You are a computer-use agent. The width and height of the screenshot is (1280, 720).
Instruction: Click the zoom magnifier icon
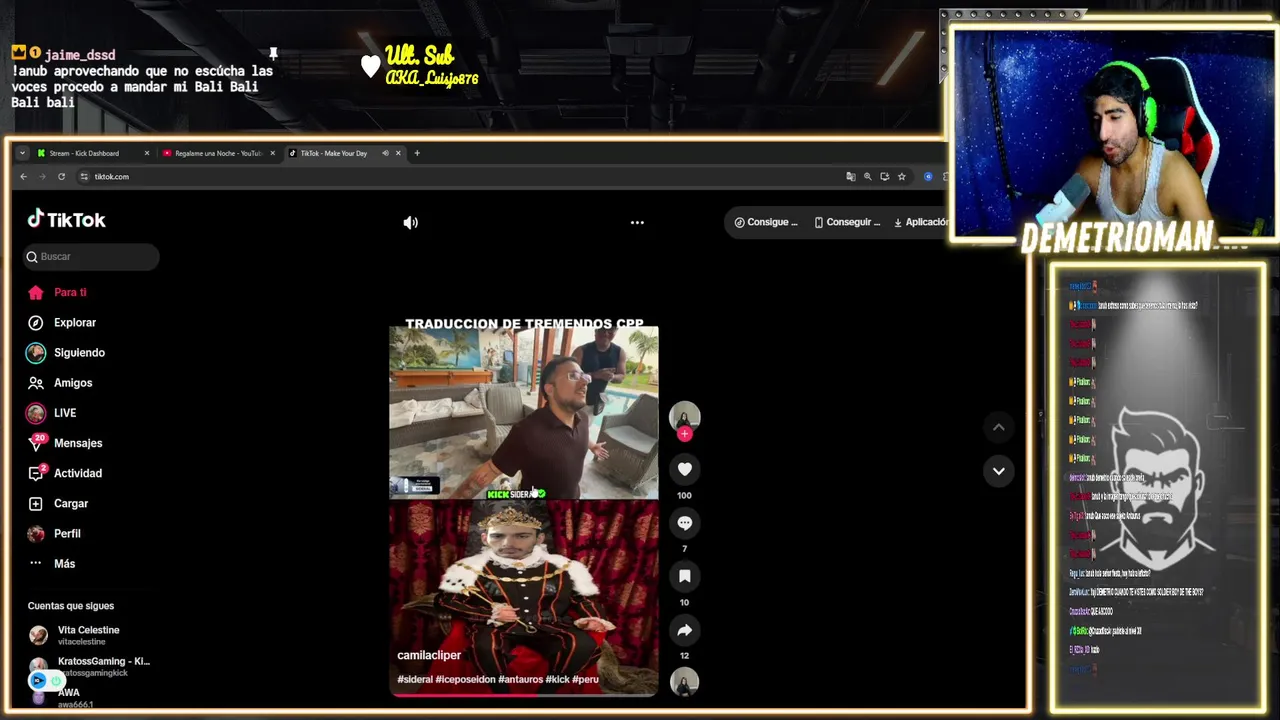(x=868, y=176)
